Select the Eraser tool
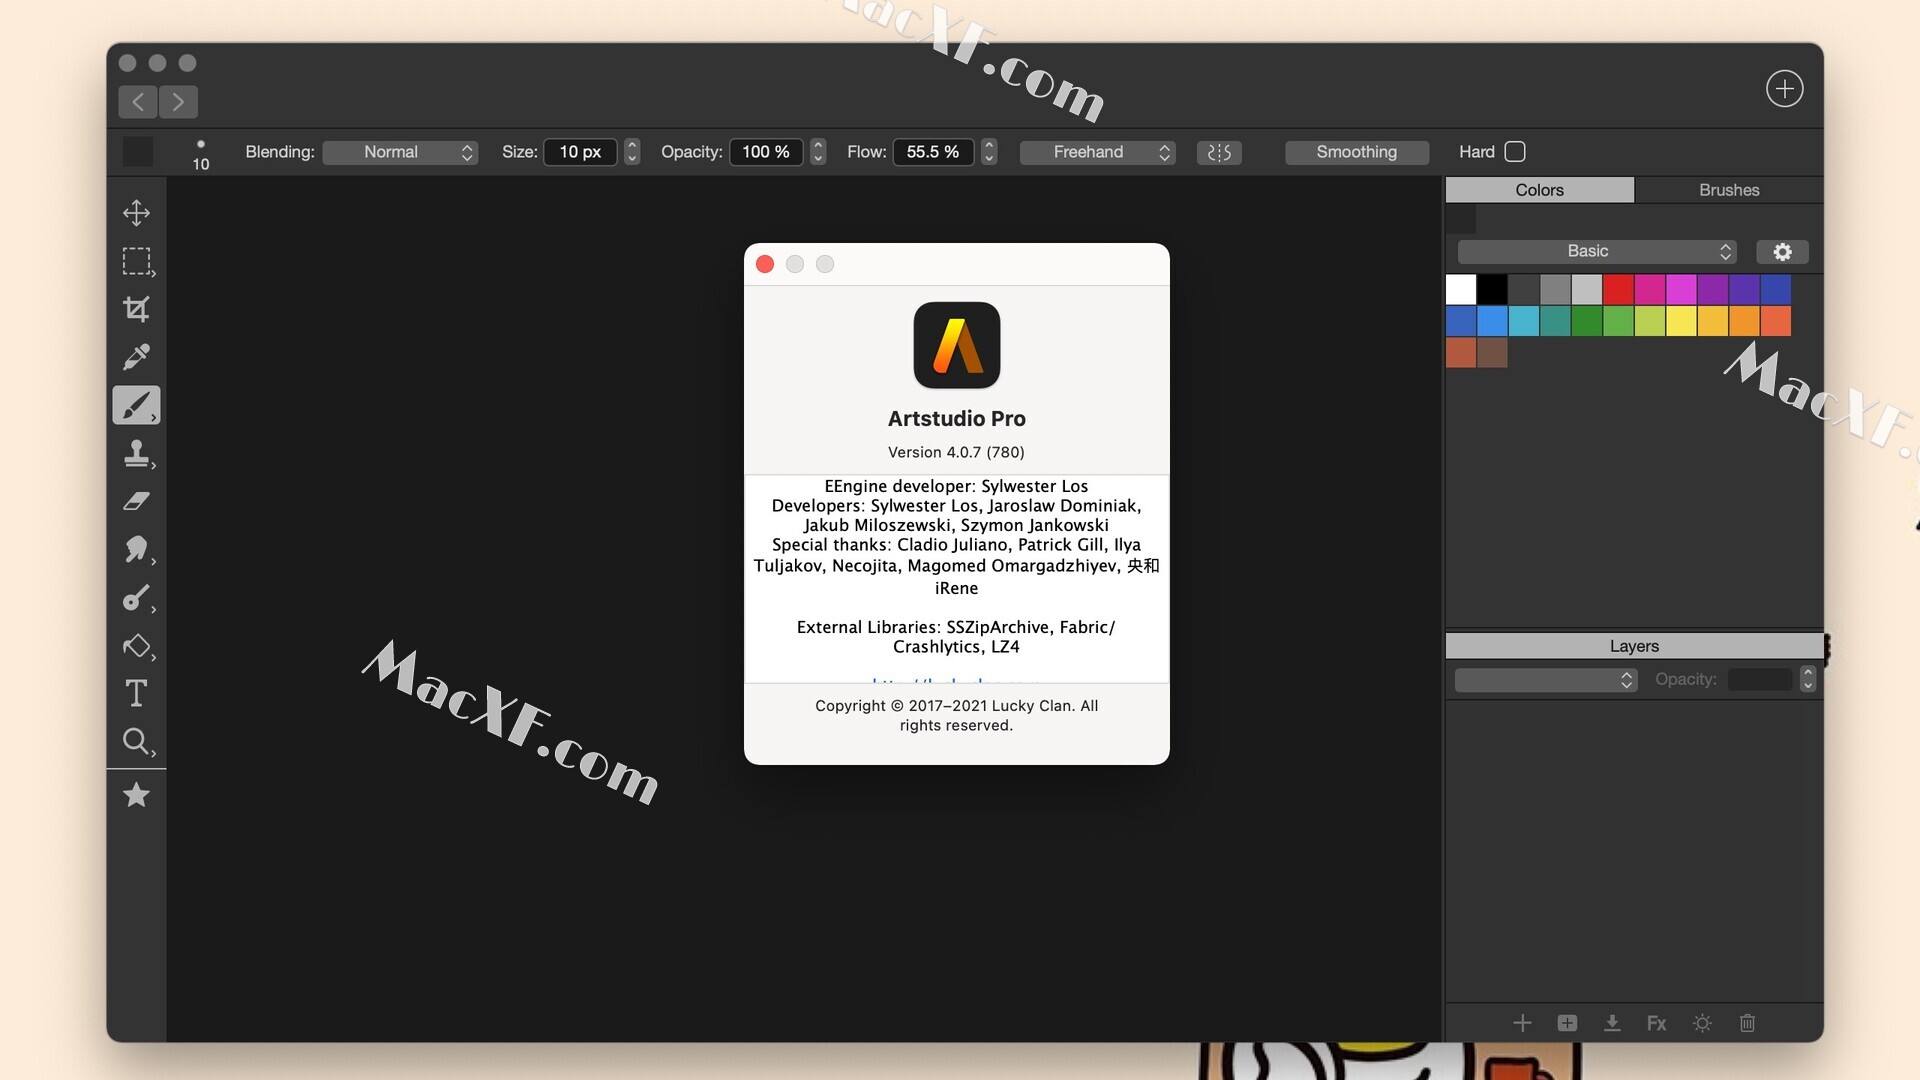The height and width of the screenshot is (1080, 1920). click(136, 501)
